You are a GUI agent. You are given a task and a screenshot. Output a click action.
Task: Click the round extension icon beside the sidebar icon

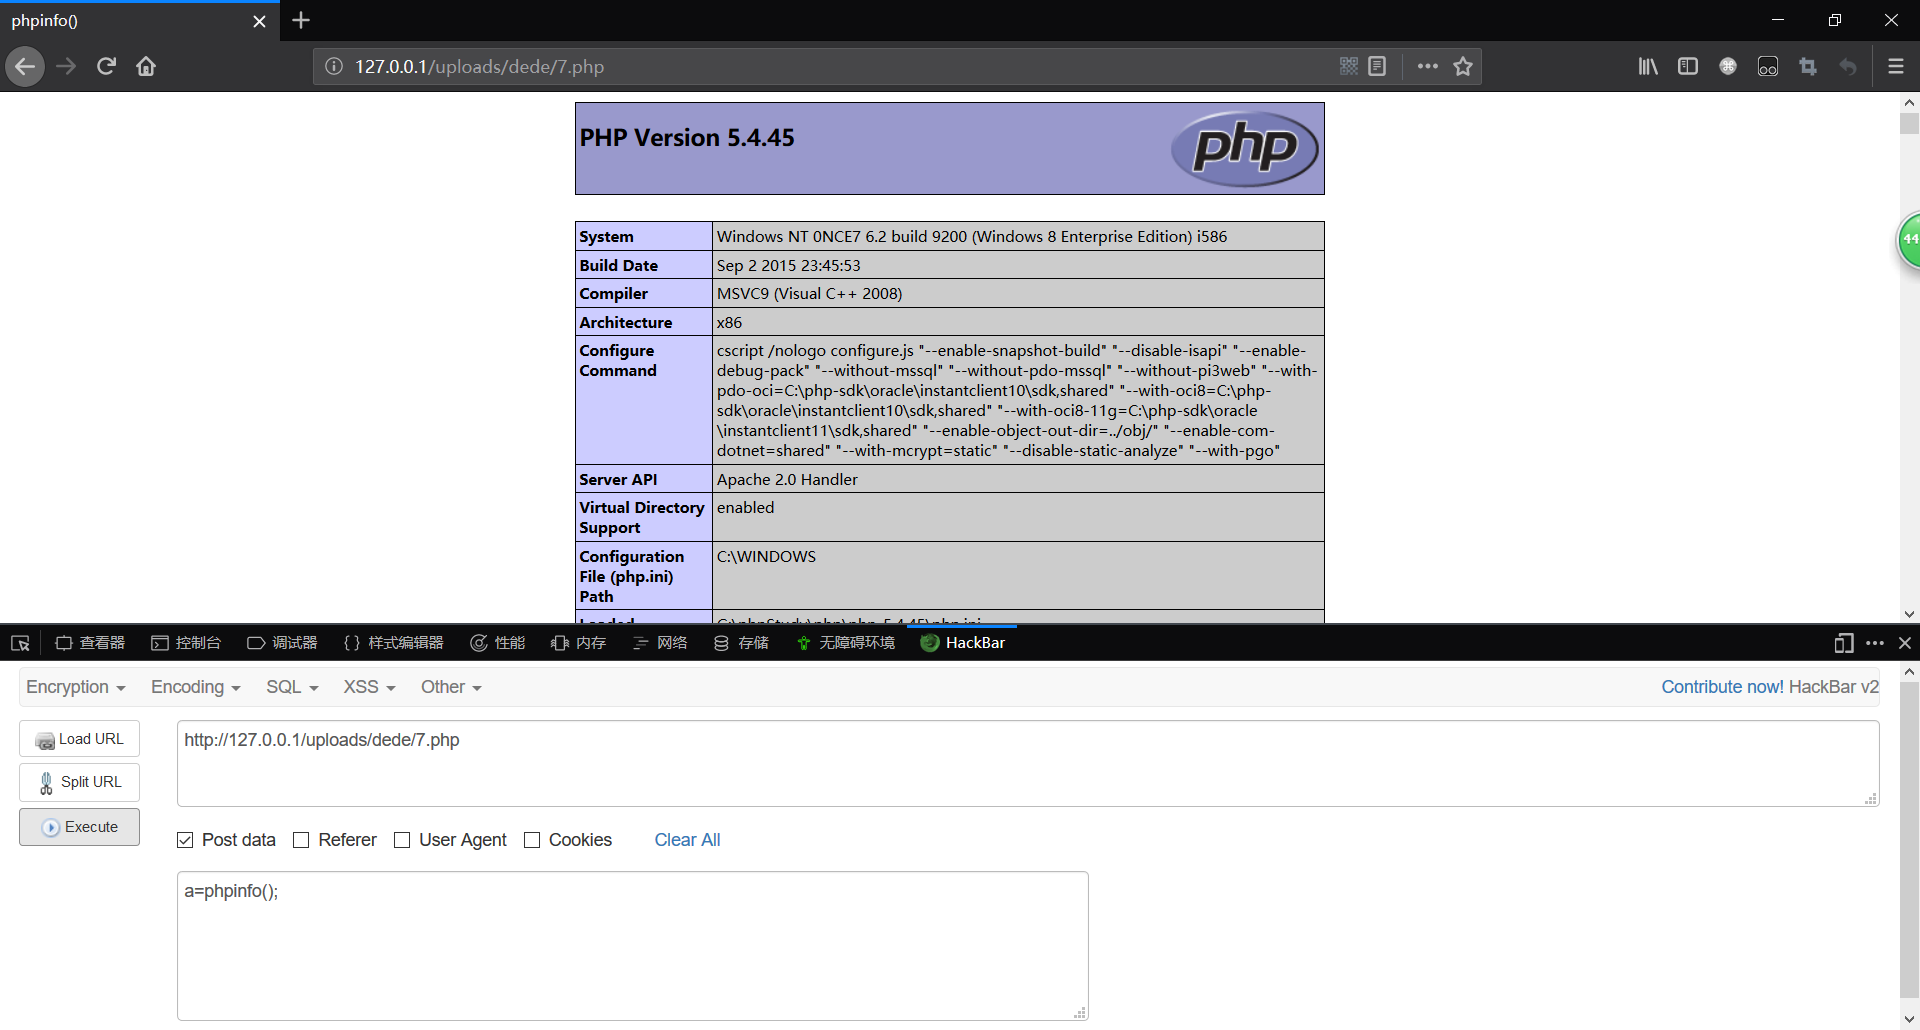(1728, 66)
